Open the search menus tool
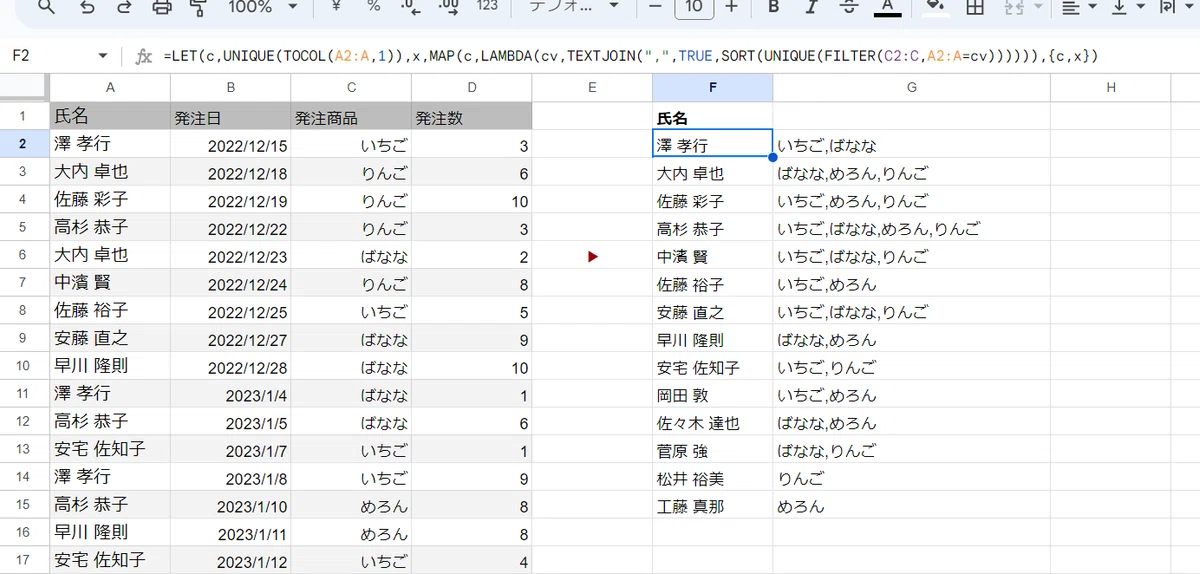Viewport: 1200px width, 574px height. click(x=47, y=6)
